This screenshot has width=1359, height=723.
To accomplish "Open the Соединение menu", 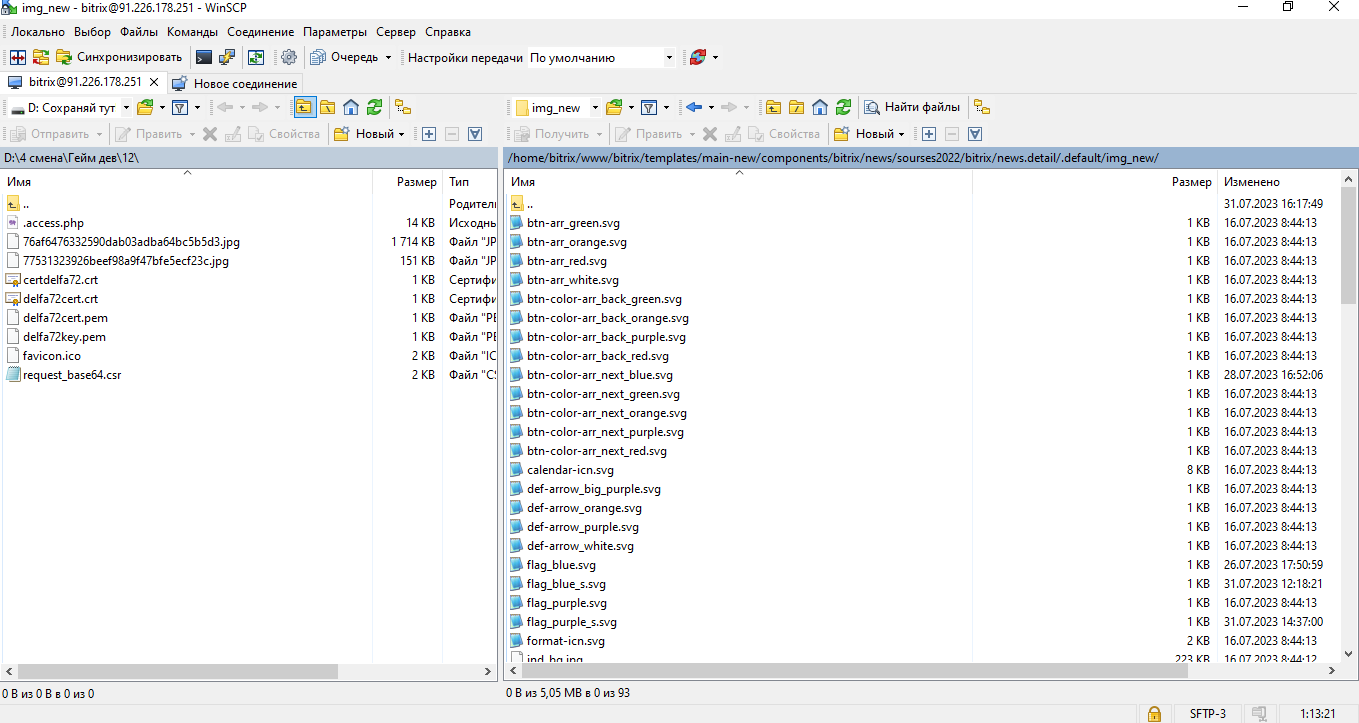I will click(x=261, y=32).
